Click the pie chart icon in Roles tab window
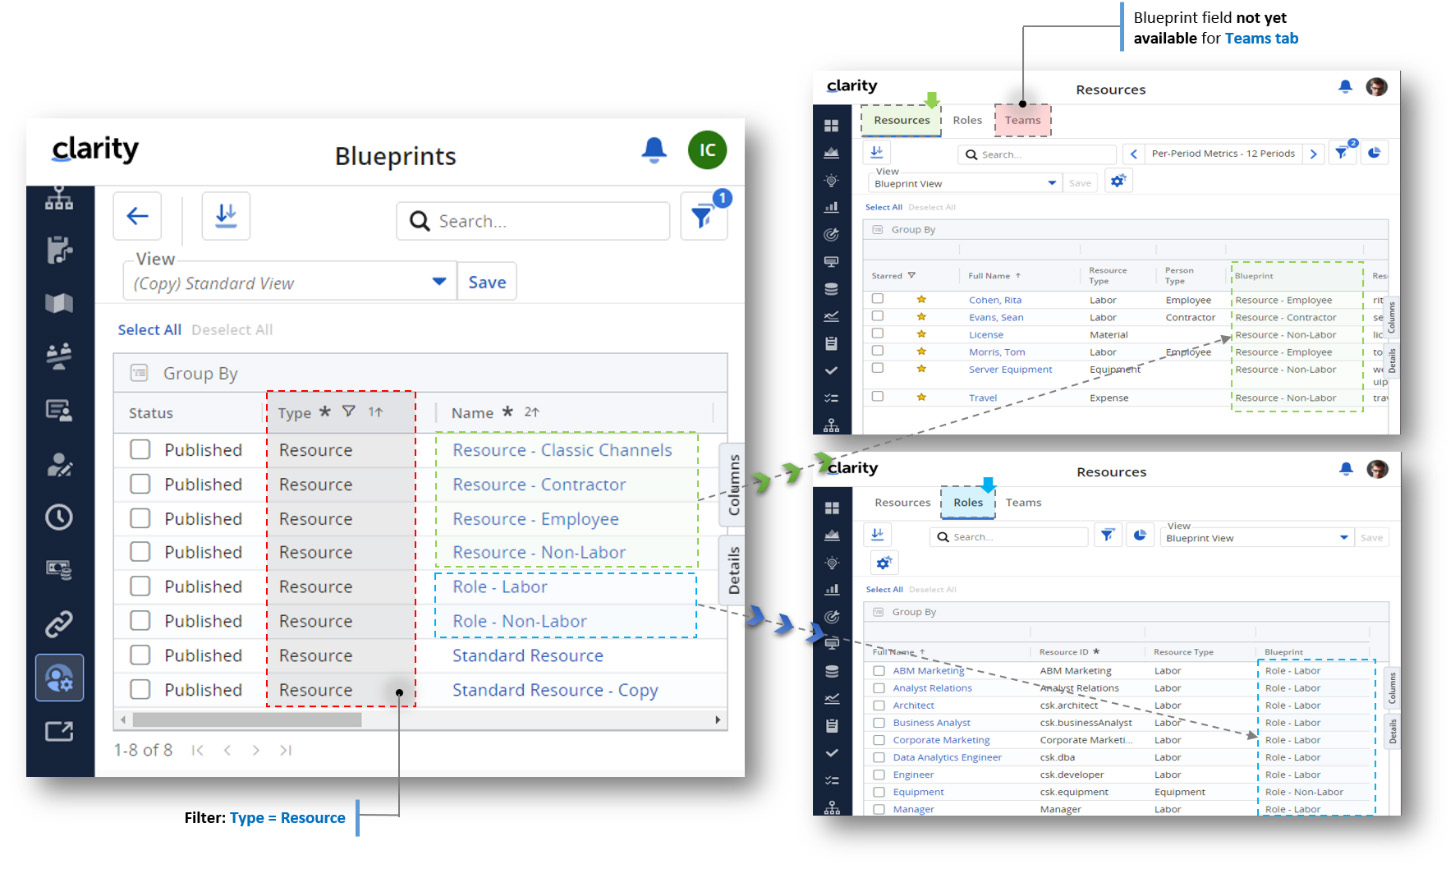The height and width of the screenshot is (869, 1455). [x=1139, y=535]
